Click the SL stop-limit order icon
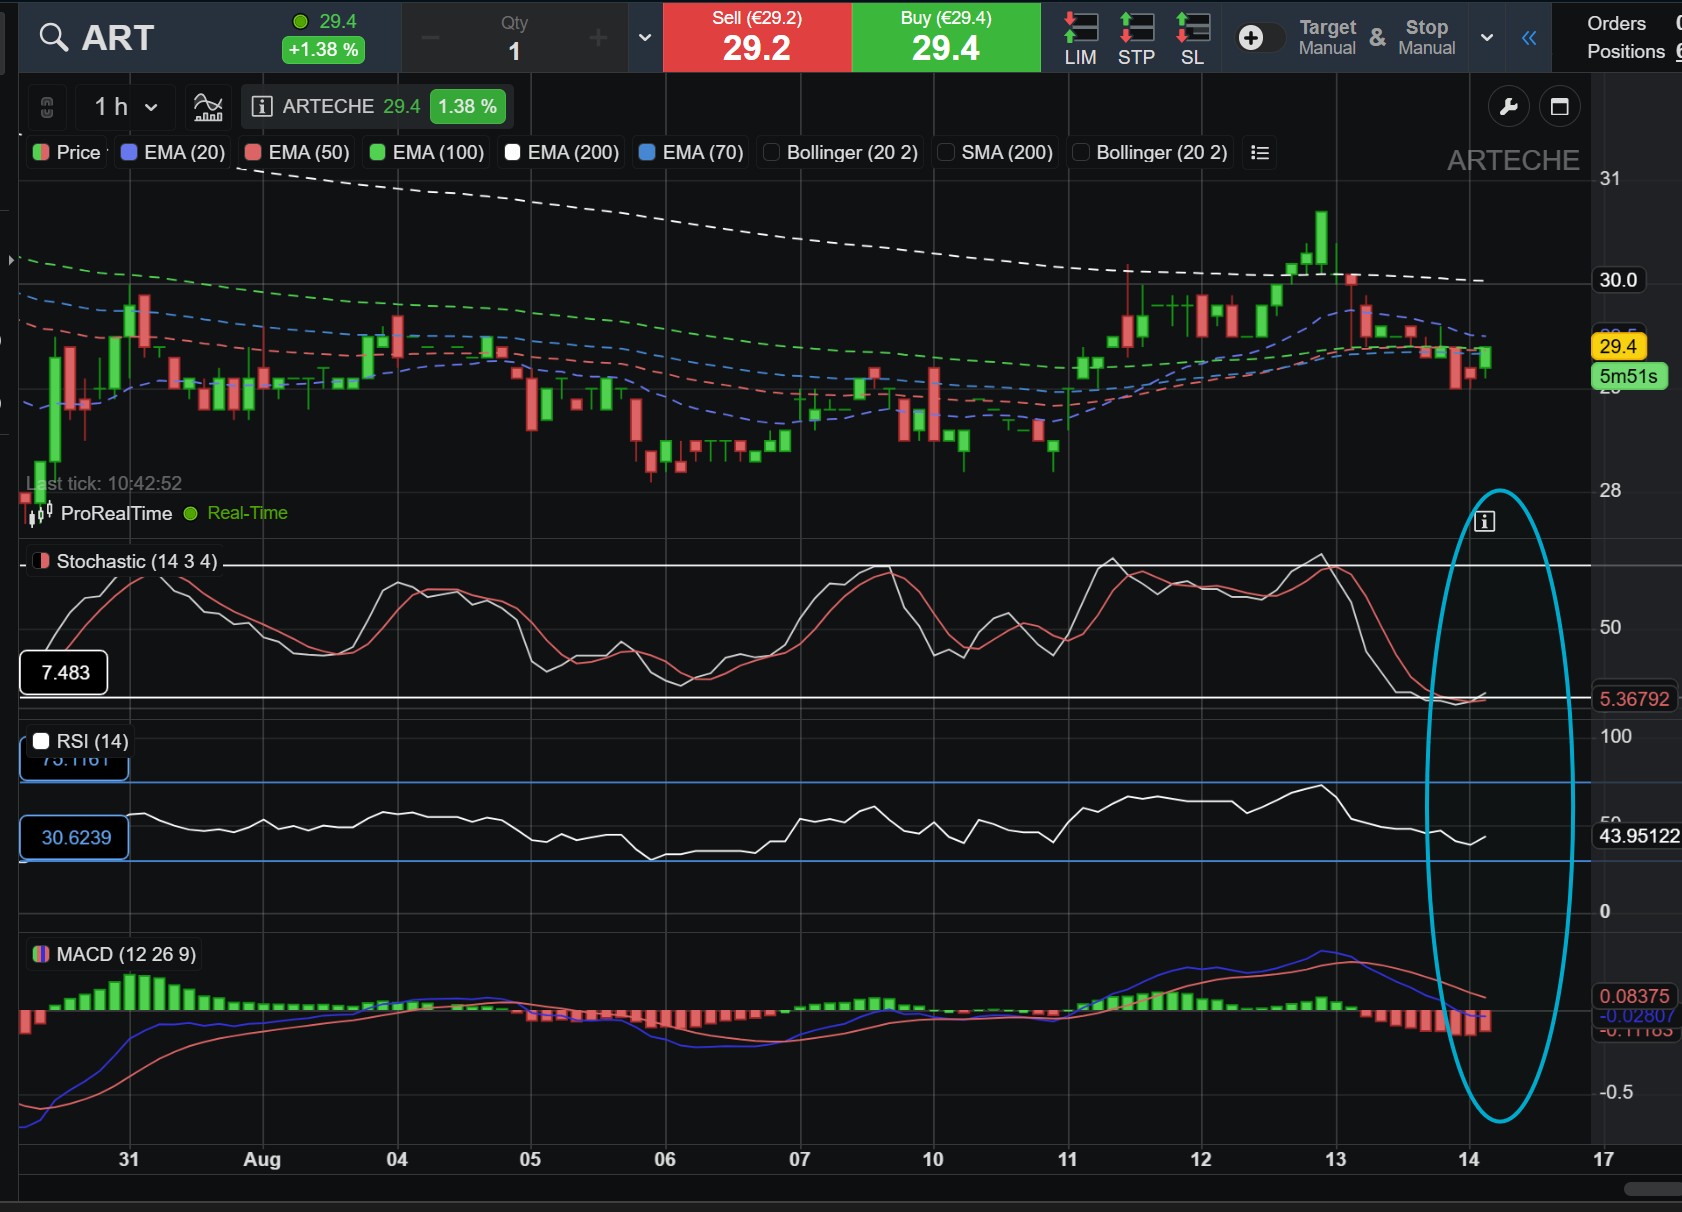 click(x=1192, y=38)
